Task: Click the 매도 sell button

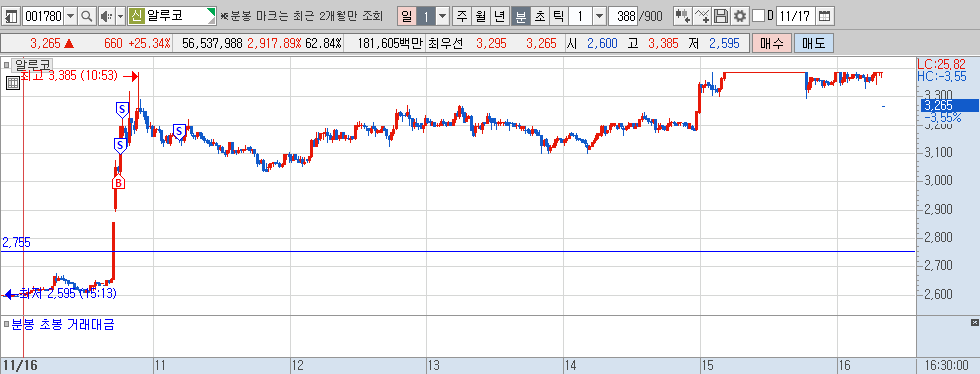Action: click(x=814, y=44)
